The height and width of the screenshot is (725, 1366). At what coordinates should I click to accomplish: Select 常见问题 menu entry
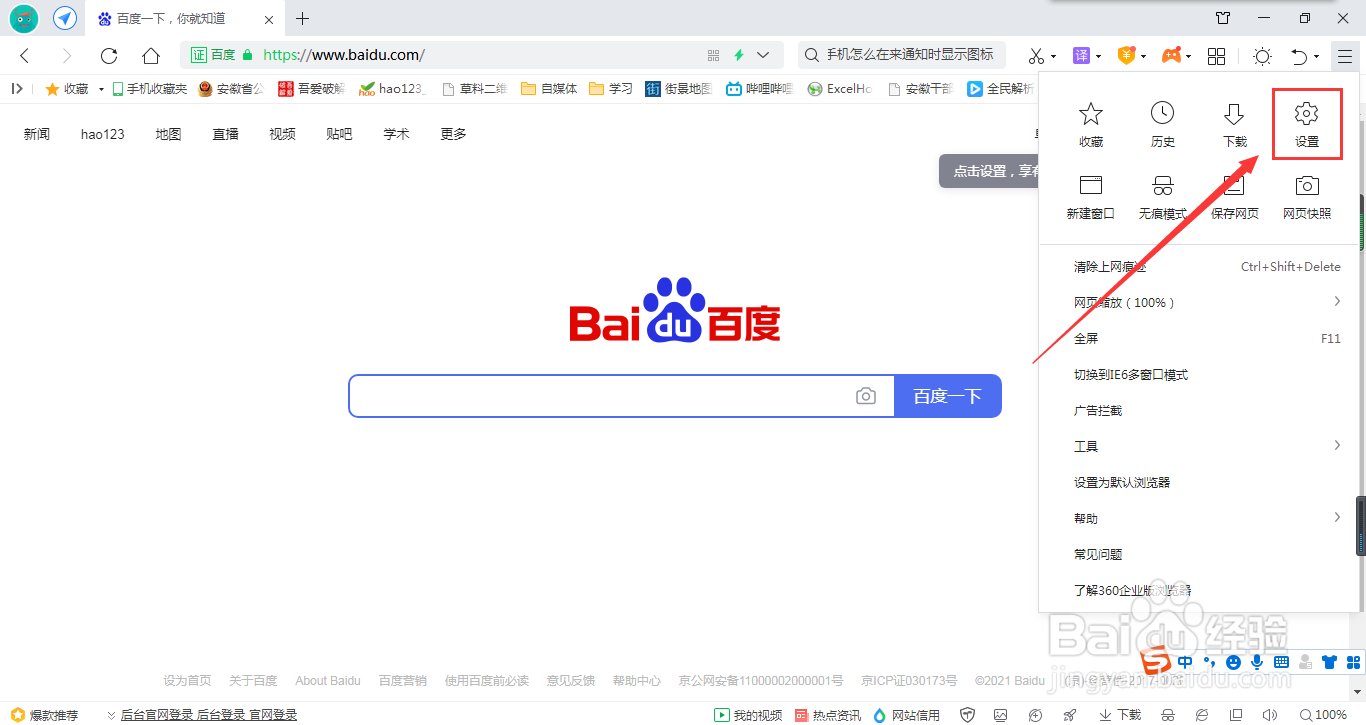tap(1200, 554)
